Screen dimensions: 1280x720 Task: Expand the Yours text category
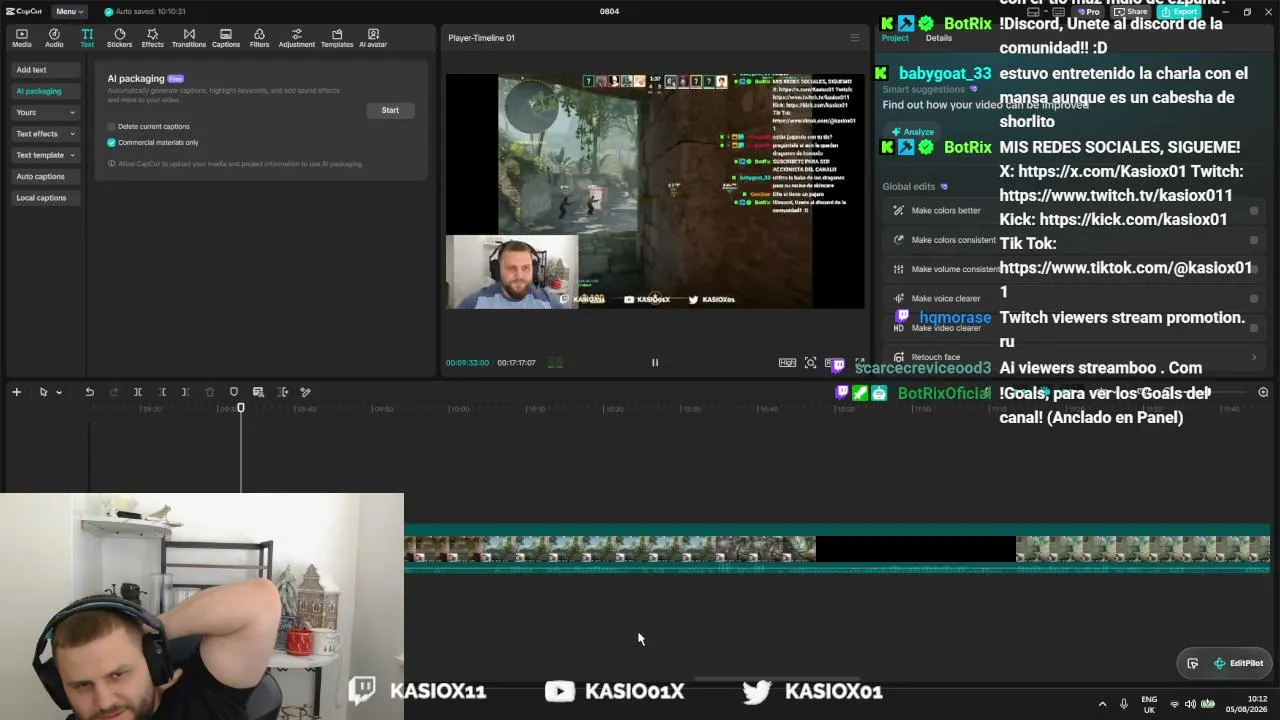[x=45, y=112]
